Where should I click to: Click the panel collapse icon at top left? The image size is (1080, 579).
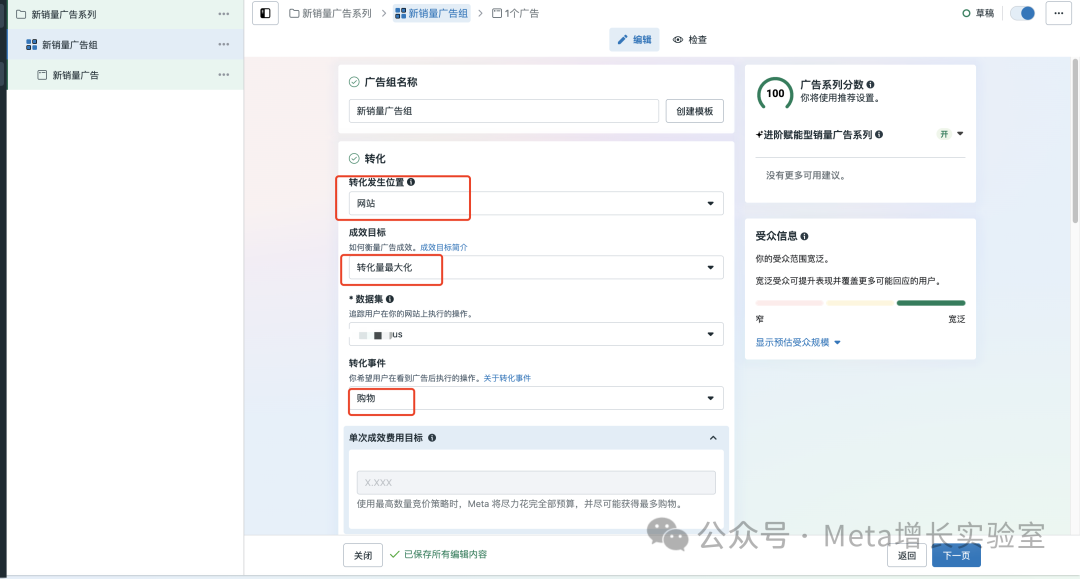tap(264, 14)
